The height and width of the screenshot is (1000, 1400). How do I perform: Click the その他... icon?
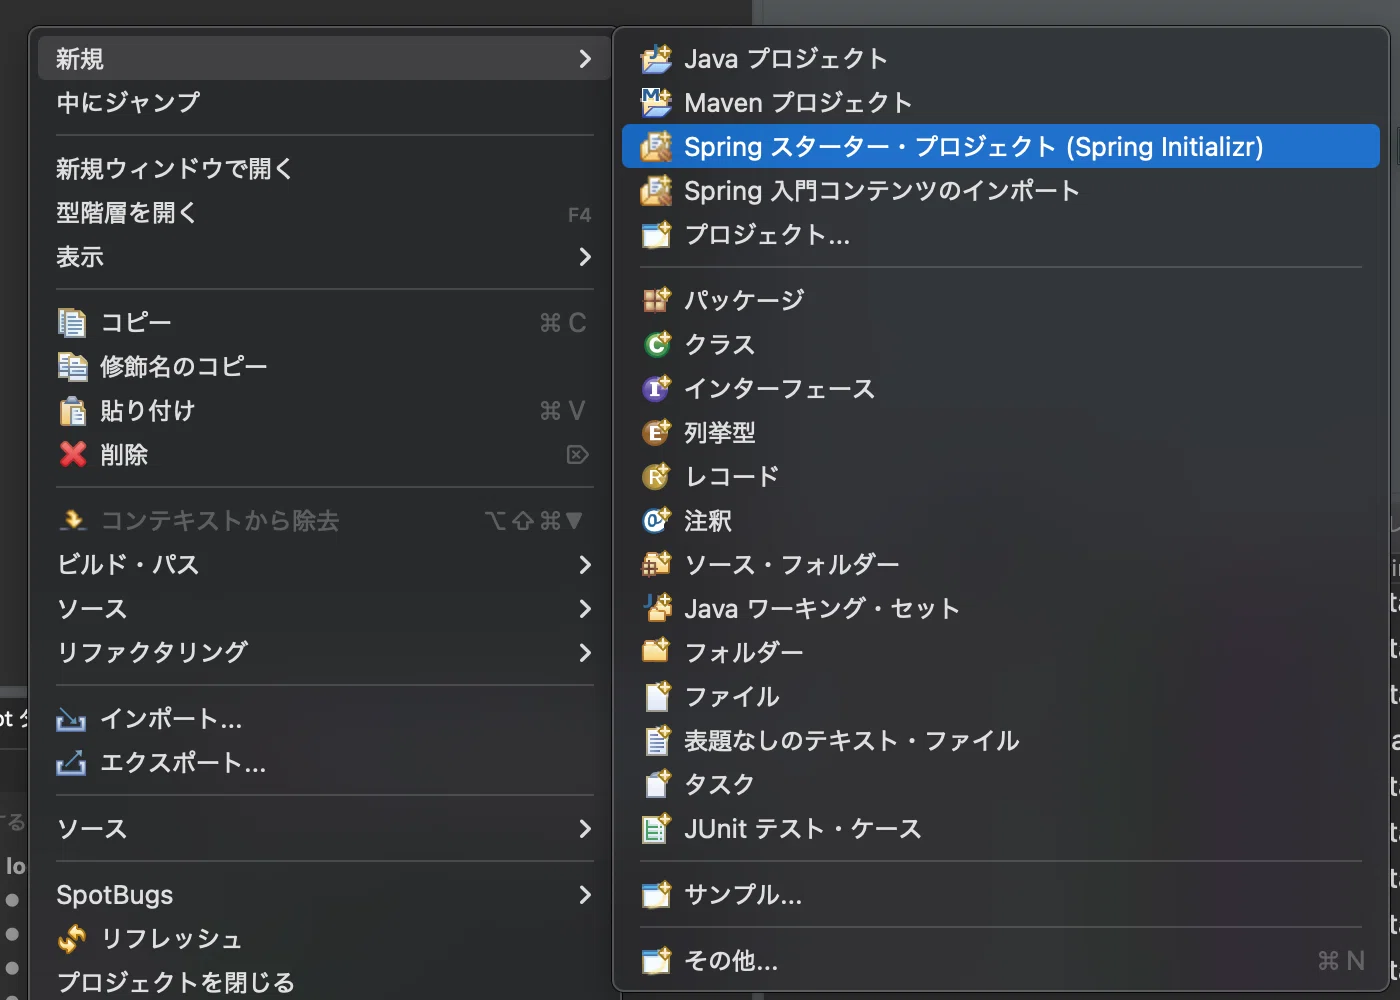[656, 960]
